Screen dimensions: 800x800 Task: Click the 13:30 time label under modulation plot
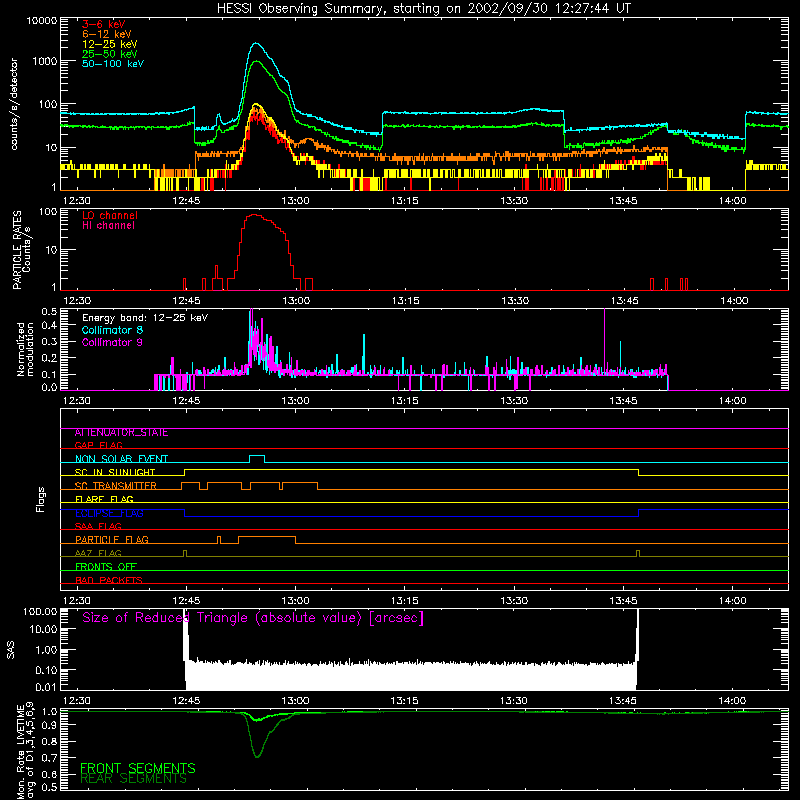pyautogui.click(x=514, y=401)
